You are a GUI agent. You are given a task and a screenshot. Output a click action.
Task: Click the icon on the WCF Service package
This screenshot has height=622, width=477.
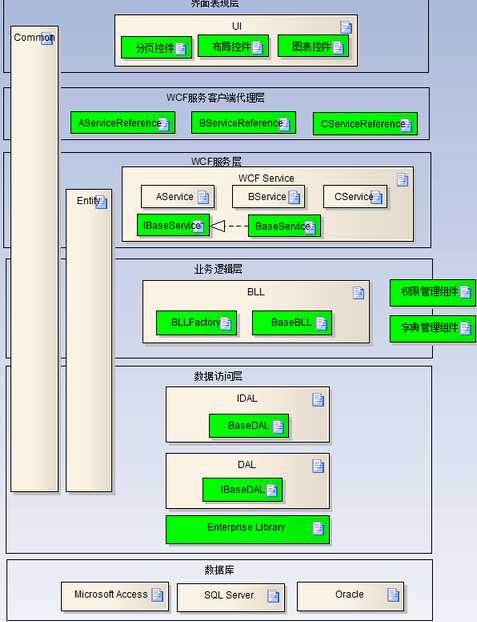click(x=402, y=180)
